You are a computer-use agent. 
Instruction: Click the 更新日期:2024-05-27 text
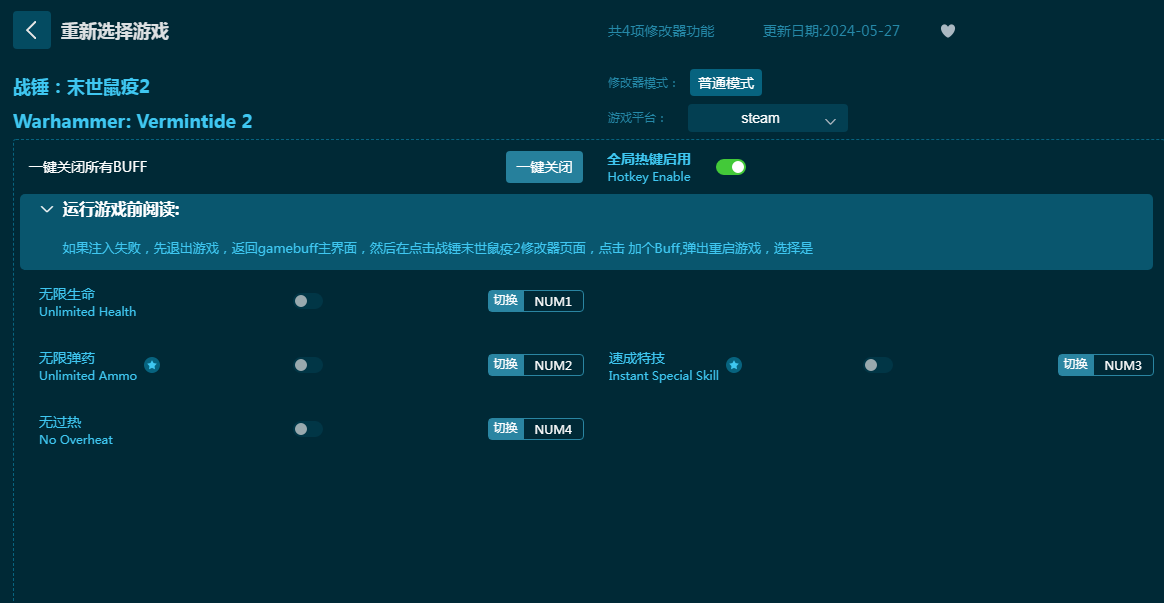(831, 31)
